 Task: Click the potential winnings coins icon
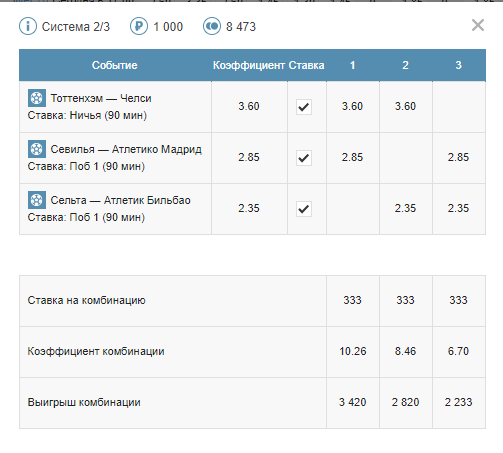(212, 26)
